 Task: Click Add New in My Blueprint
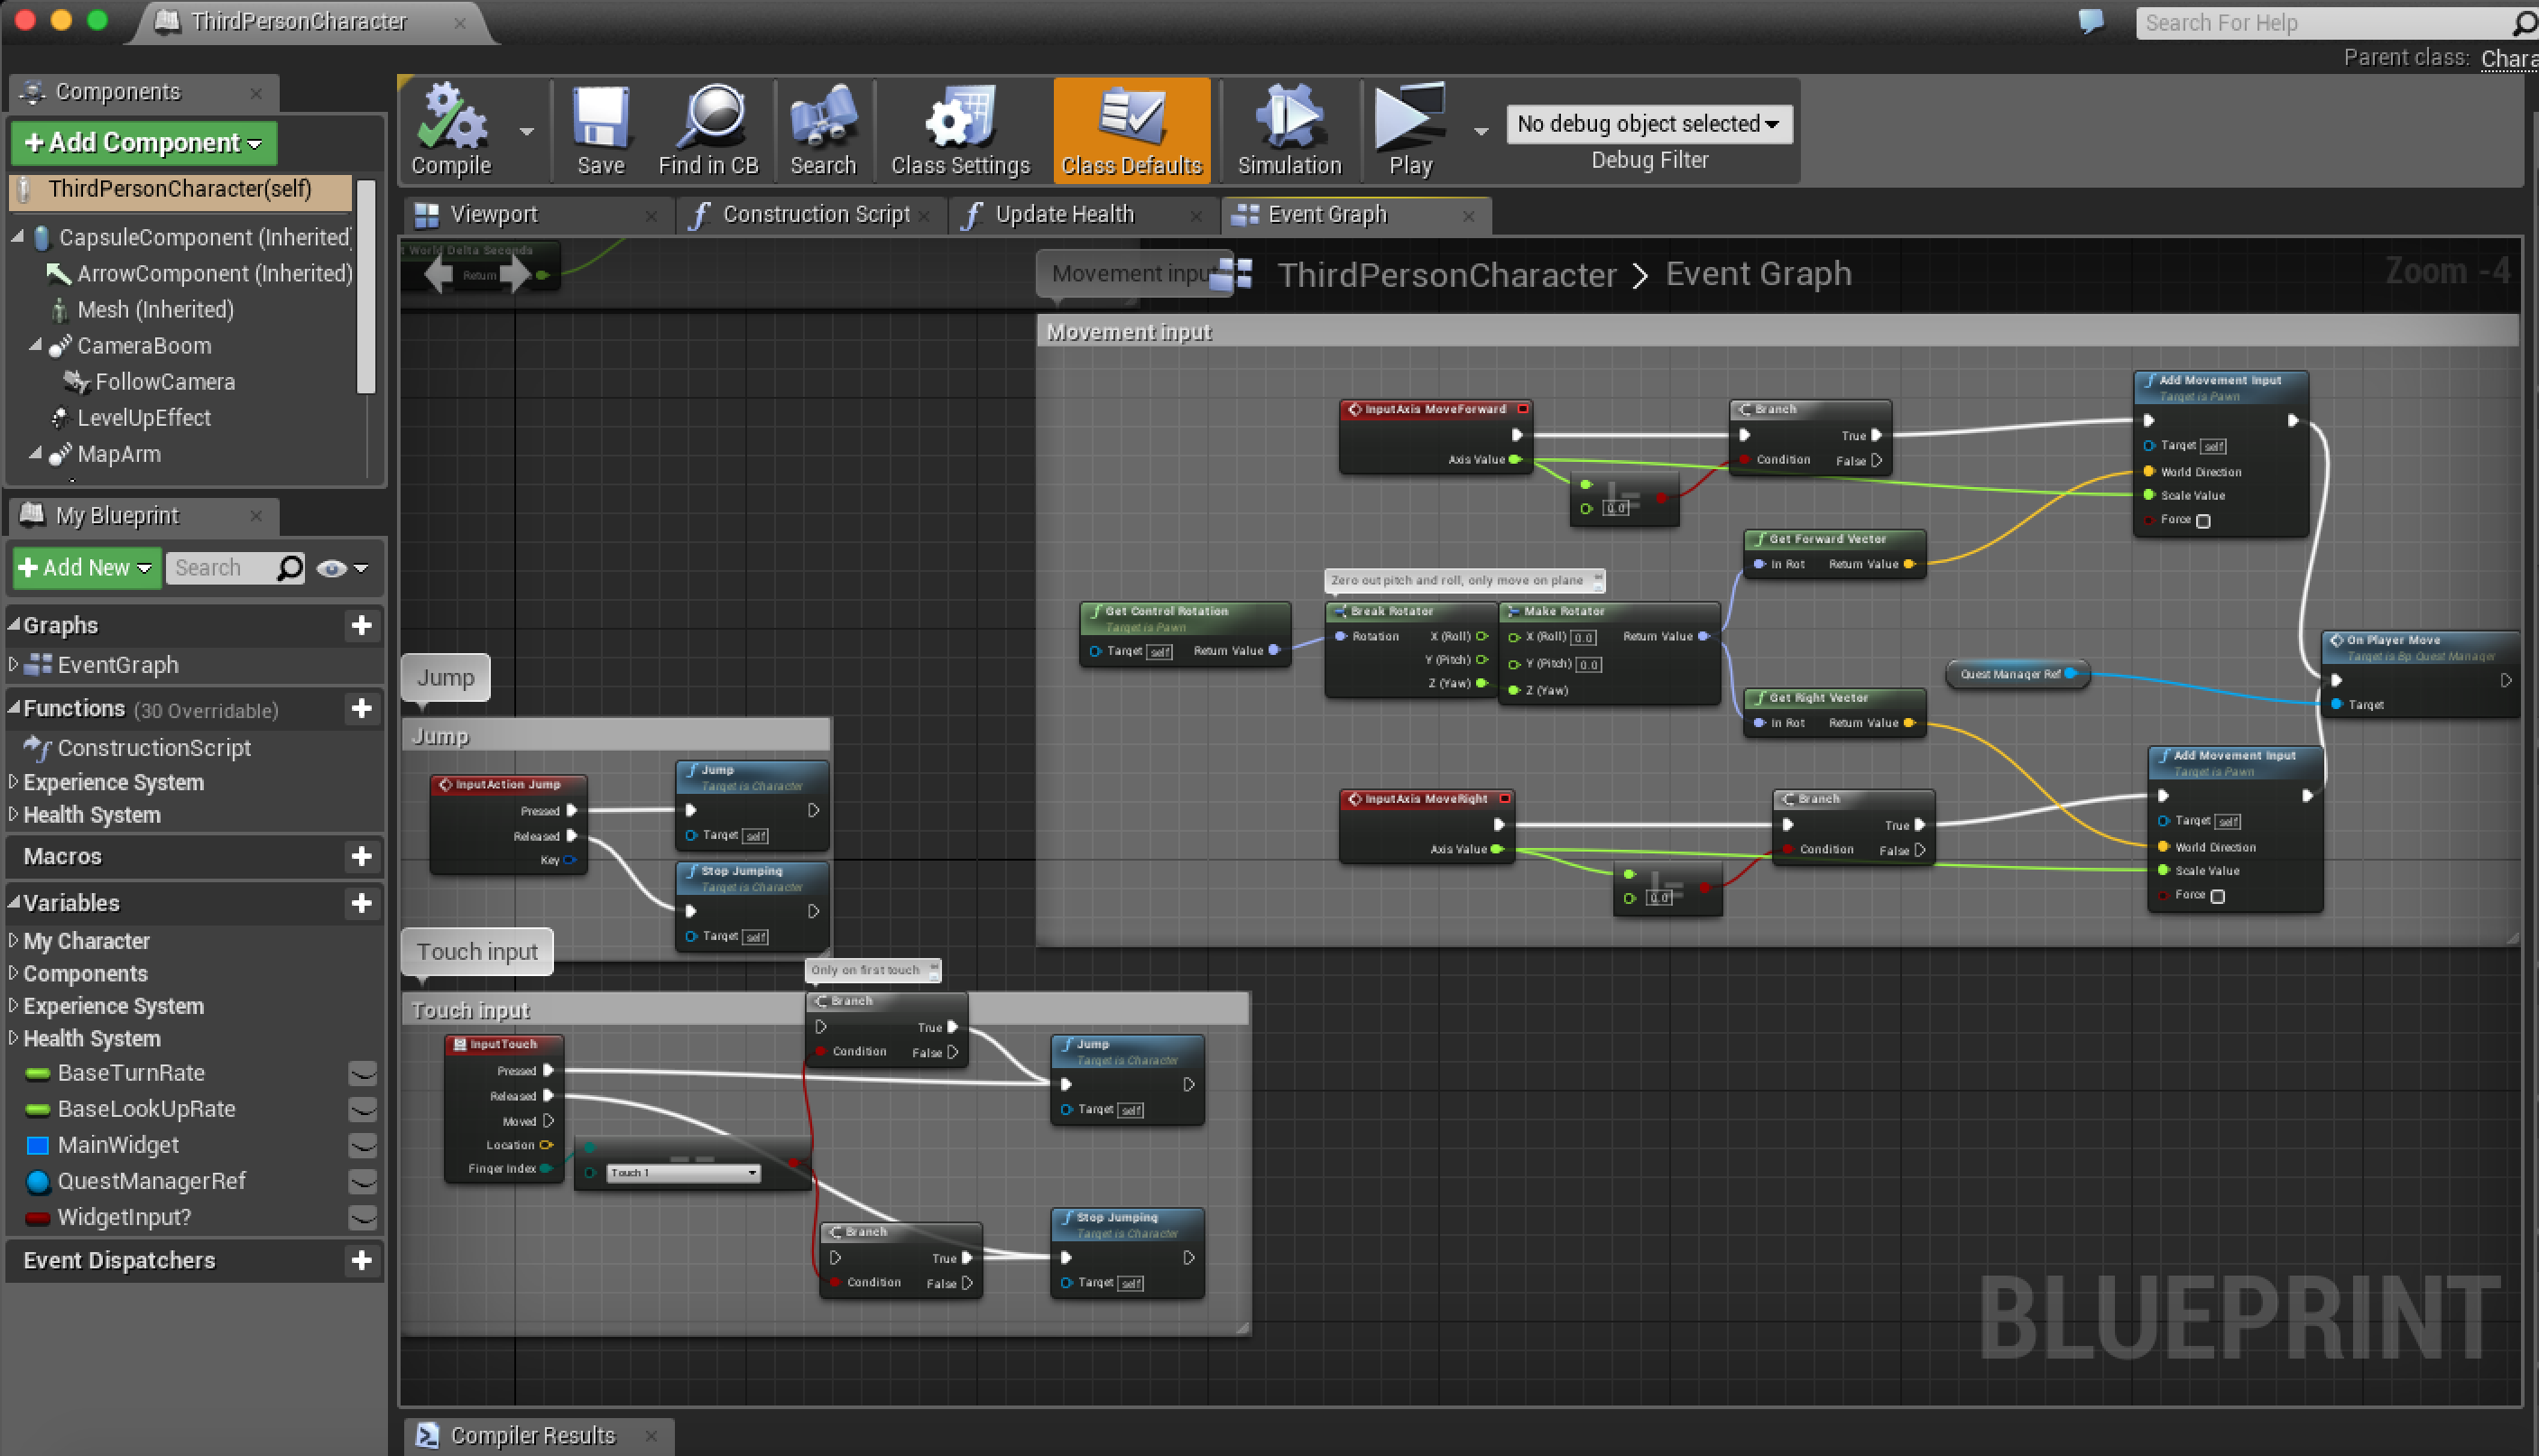pos(86,568)
